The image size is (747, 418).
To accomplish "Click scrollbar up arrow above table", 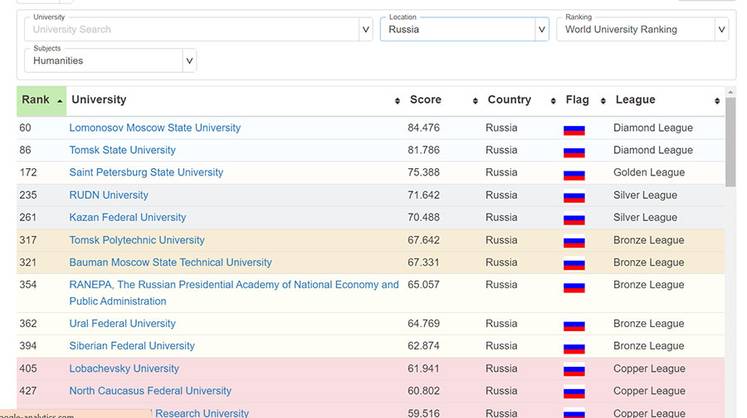I will click(x=730, y=92).
